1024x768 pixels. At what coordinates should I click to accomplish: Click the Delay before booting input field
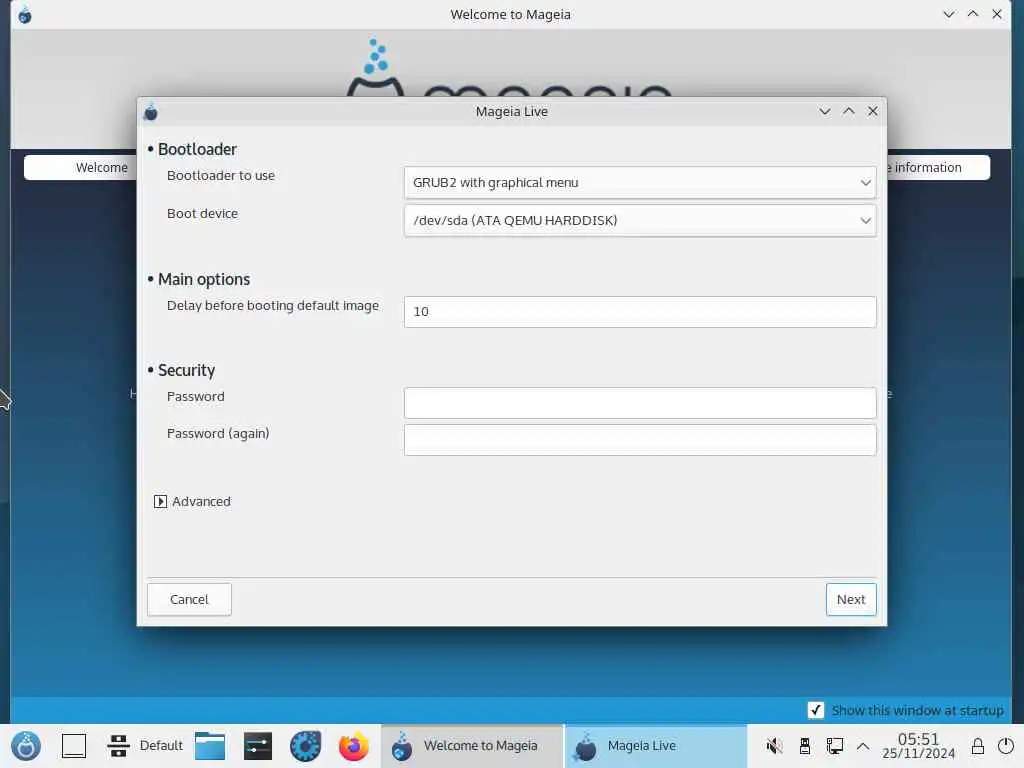(x=640, y=312)
